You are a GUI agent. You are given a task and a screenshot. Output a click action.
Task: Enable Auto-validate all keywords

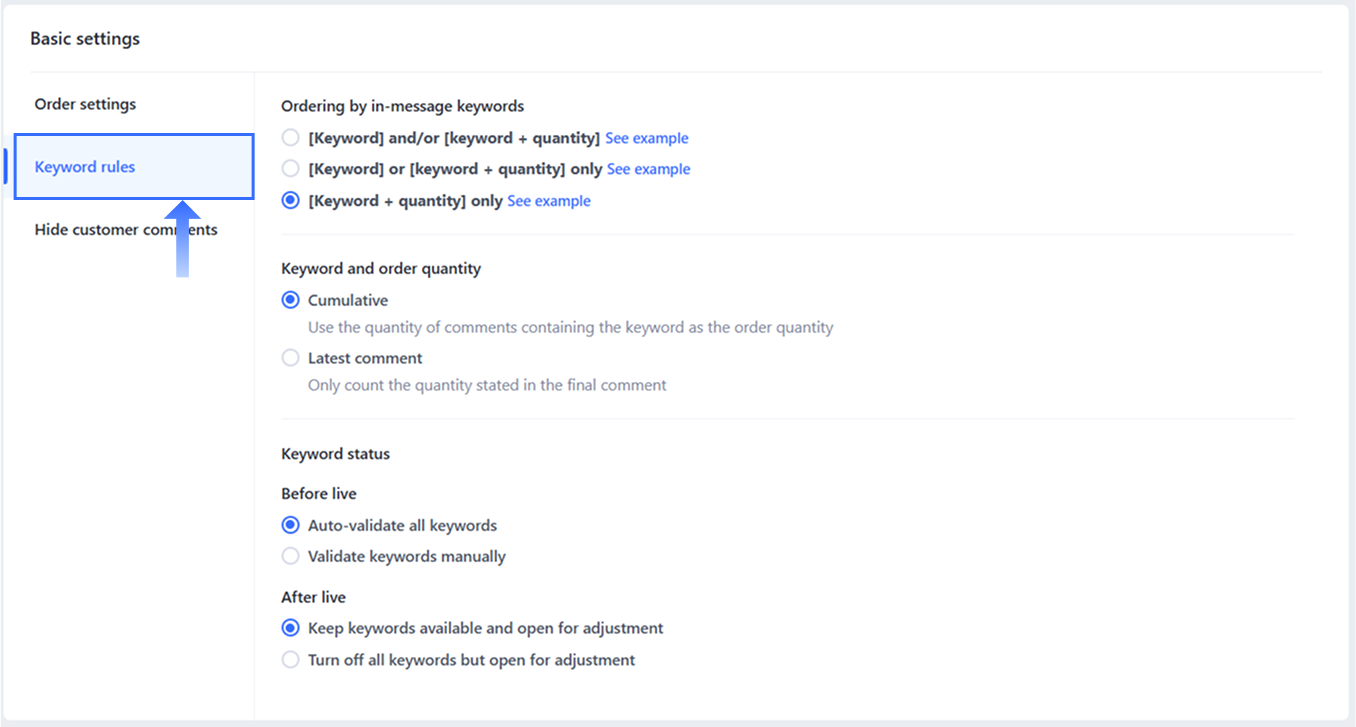coord(291,525)
